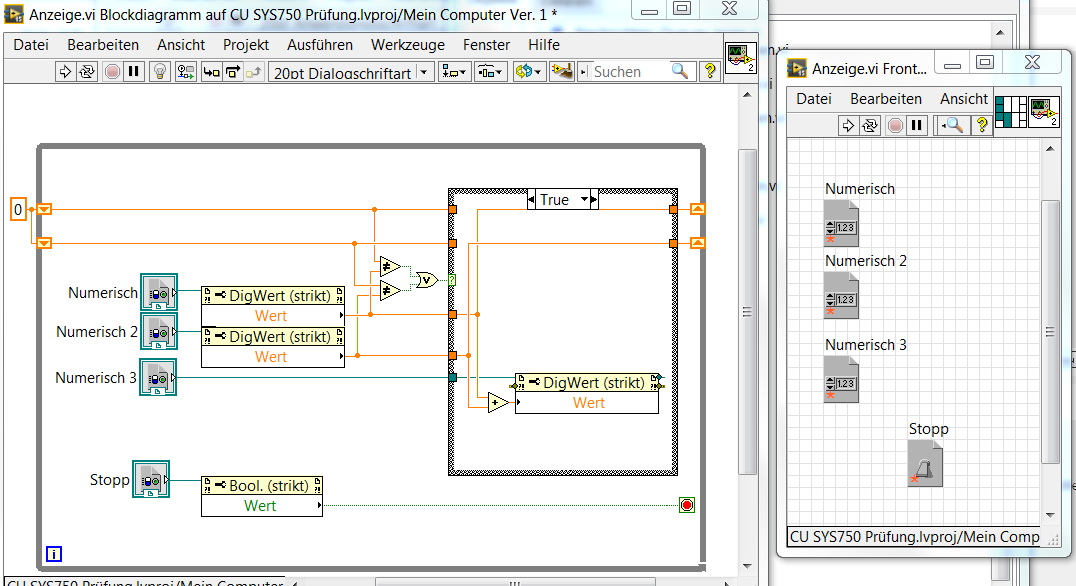Click the connector pane grid in front panel

point(1010,111)
